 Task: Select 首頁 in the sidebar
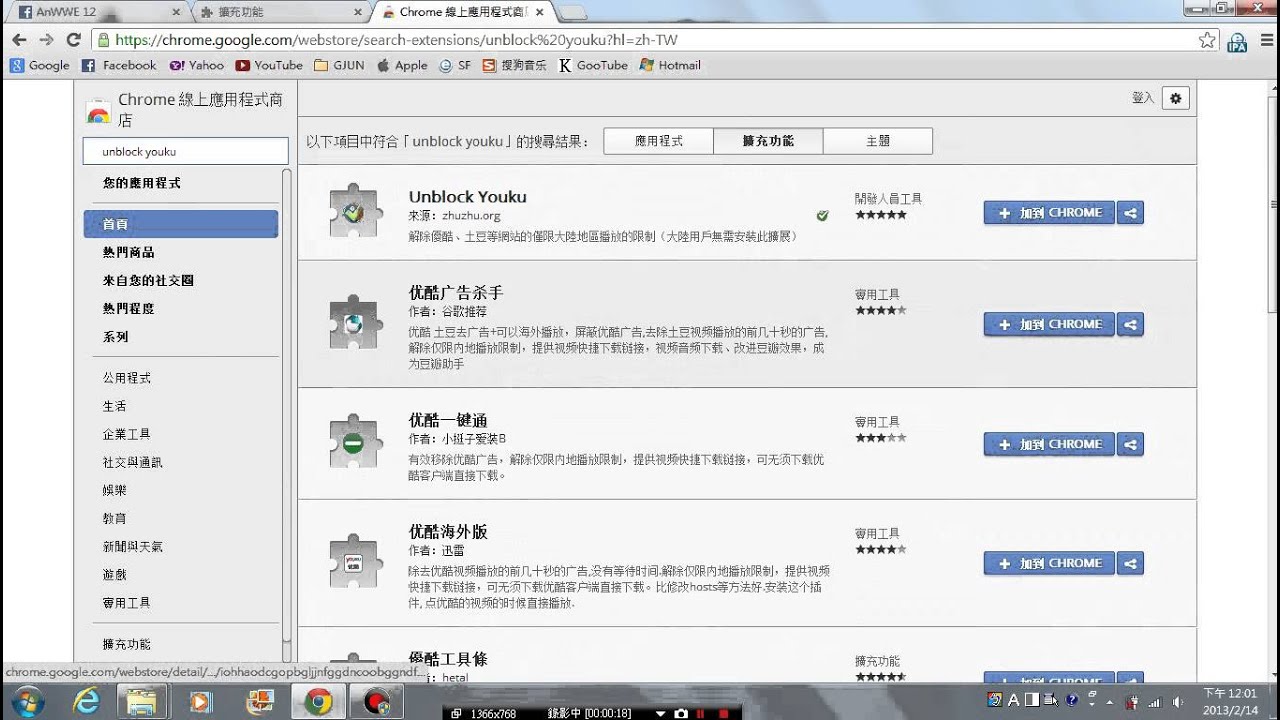181,224
